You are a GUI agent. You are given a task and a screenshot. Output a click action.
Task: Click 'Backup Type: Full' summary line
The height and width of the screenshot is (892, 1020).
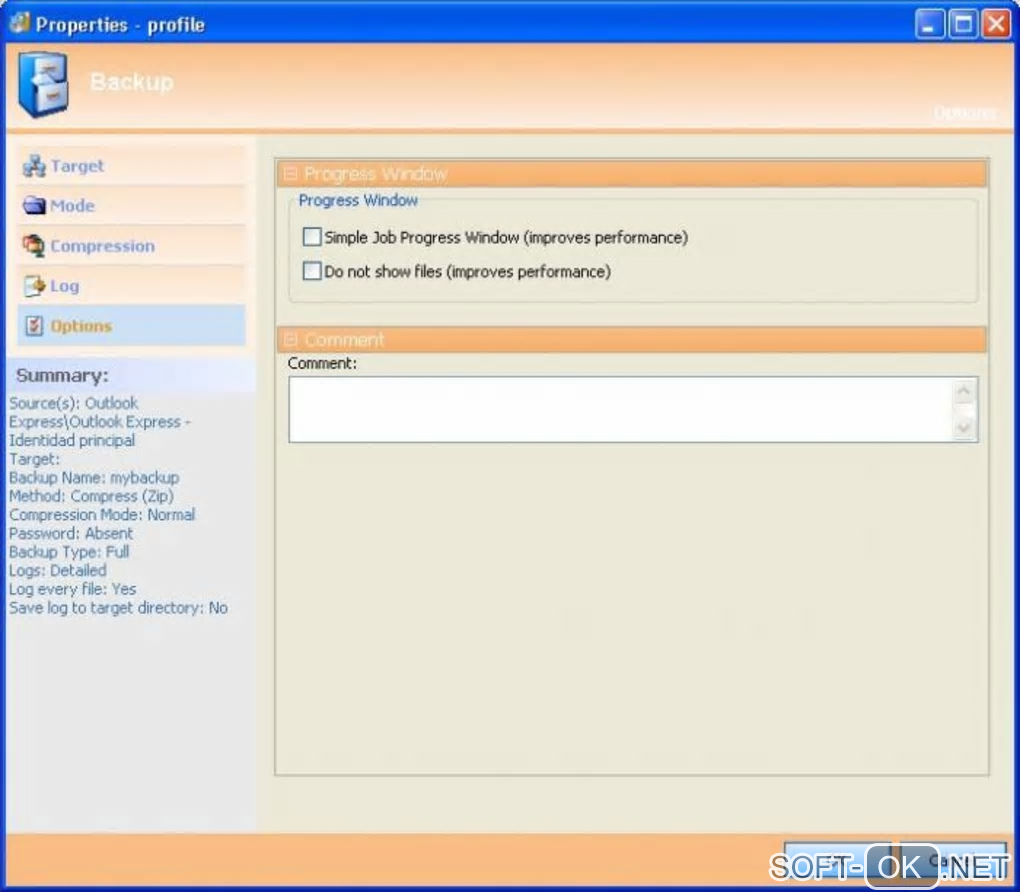69,552
